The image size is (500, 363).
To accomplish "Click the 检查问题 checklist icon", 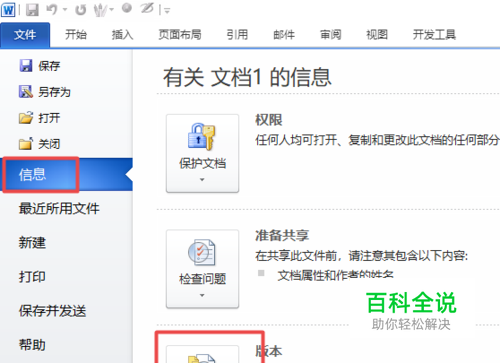I will coord(202,252).
